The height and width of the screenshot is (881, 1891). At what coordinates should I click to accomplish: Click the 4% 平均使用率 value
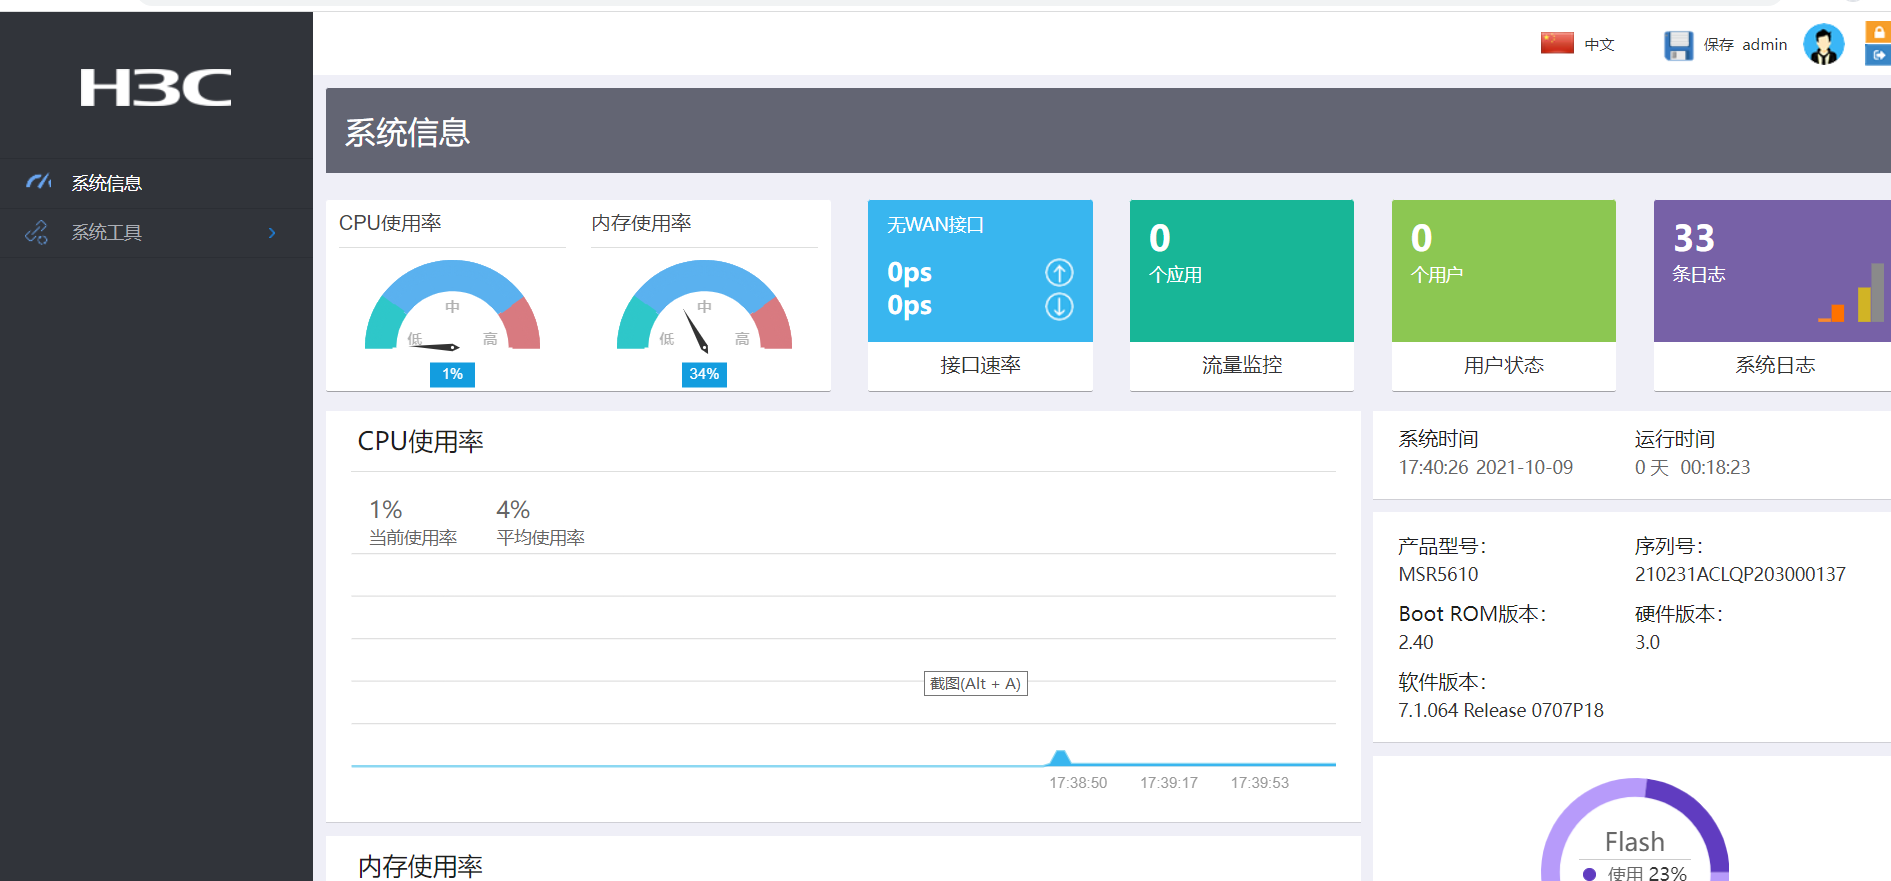(x=513, y=510)
